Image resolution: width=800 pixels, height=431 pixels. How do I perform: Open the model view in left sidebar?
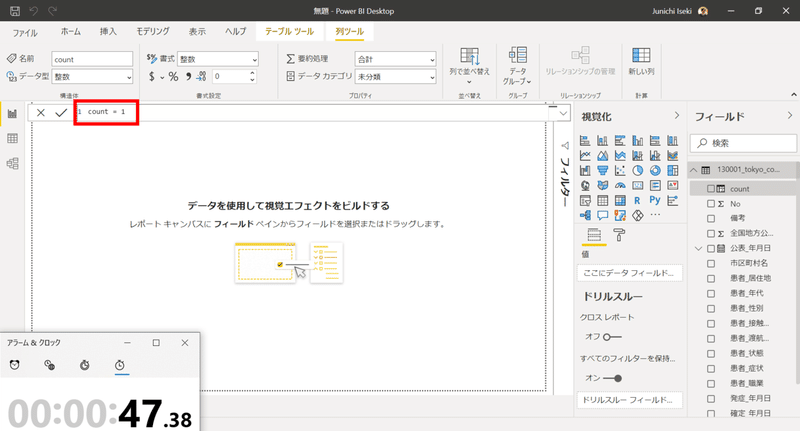point(12,163)
